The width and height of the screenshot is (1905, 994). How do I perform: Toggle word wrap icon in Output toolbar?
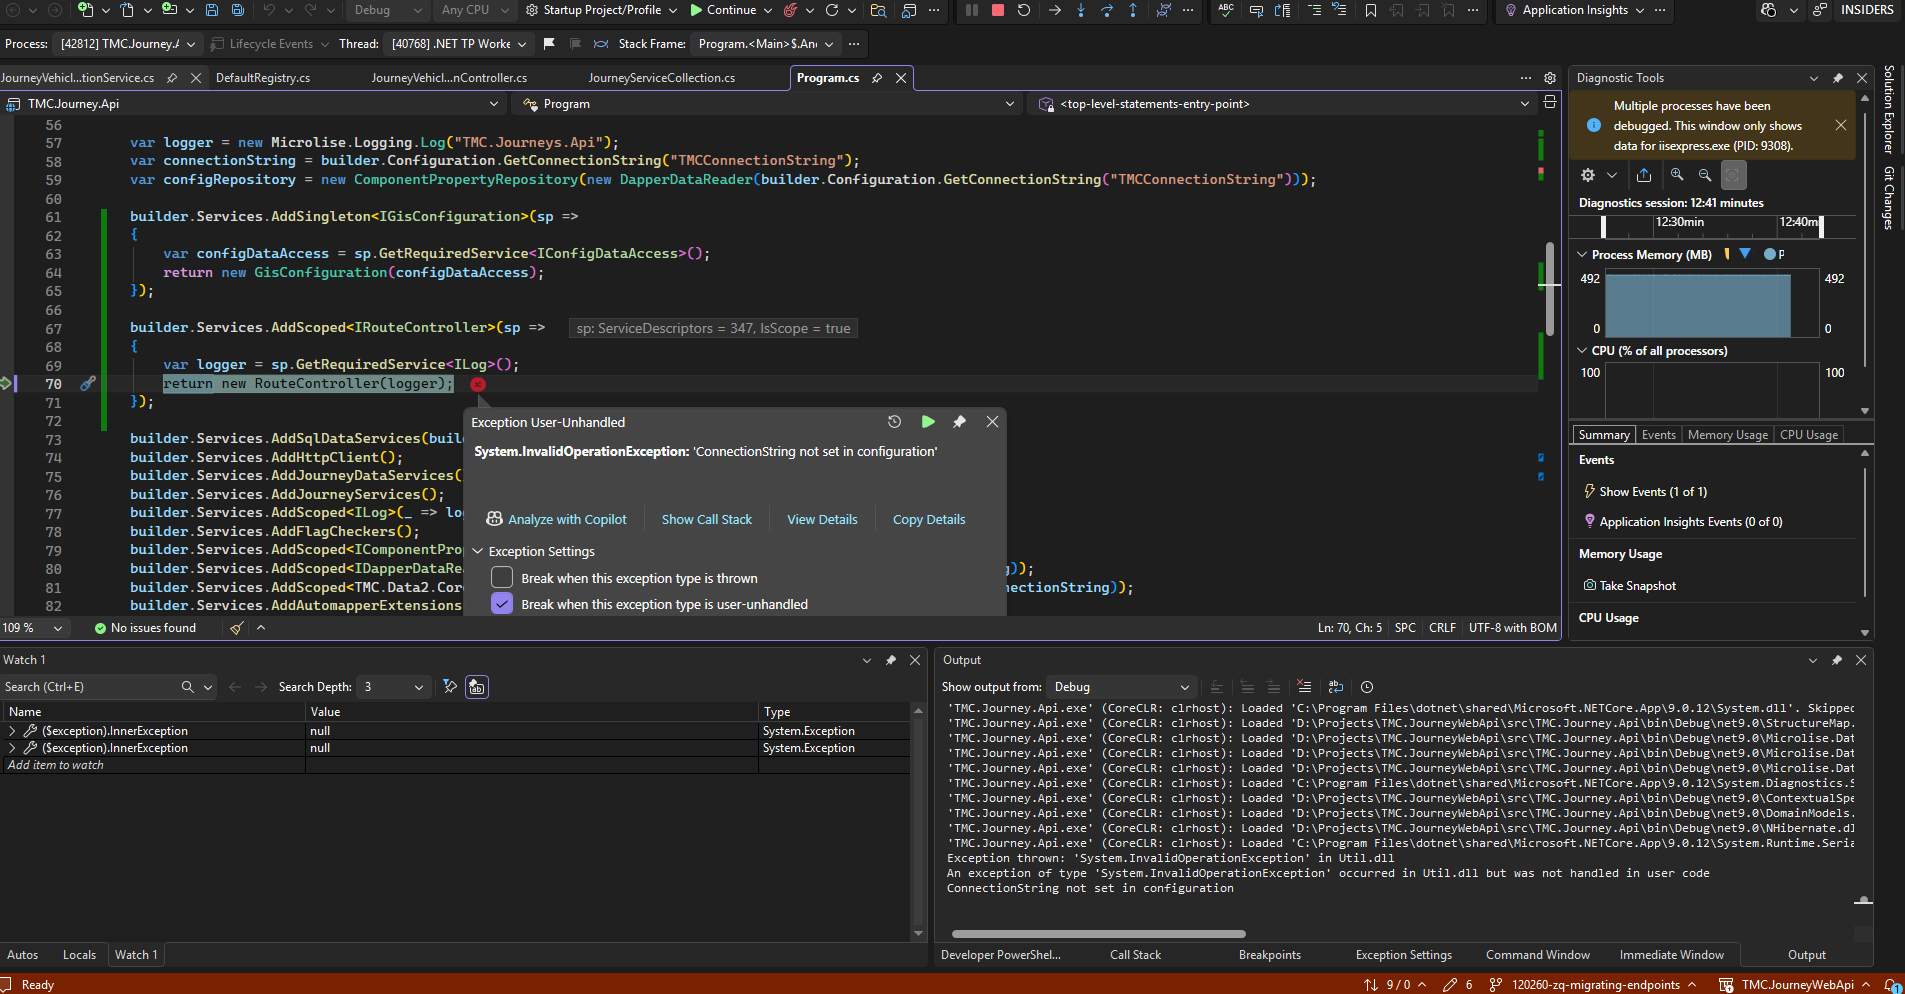[1336, 687]
